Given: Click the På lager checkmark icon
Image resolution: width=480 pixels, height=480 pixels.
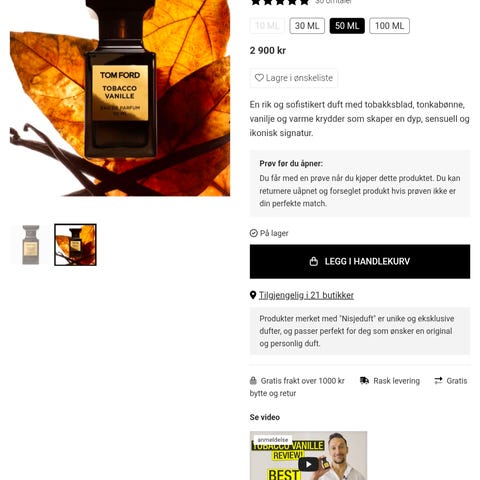Looking at the screenshot, I should [254, 233].
